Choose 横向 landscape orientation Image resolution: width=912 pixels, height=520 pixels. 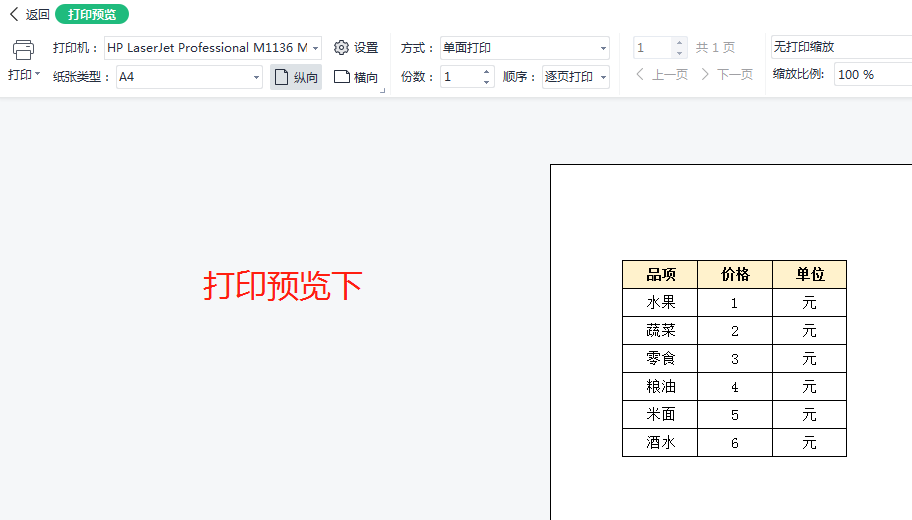click(356, 77)
